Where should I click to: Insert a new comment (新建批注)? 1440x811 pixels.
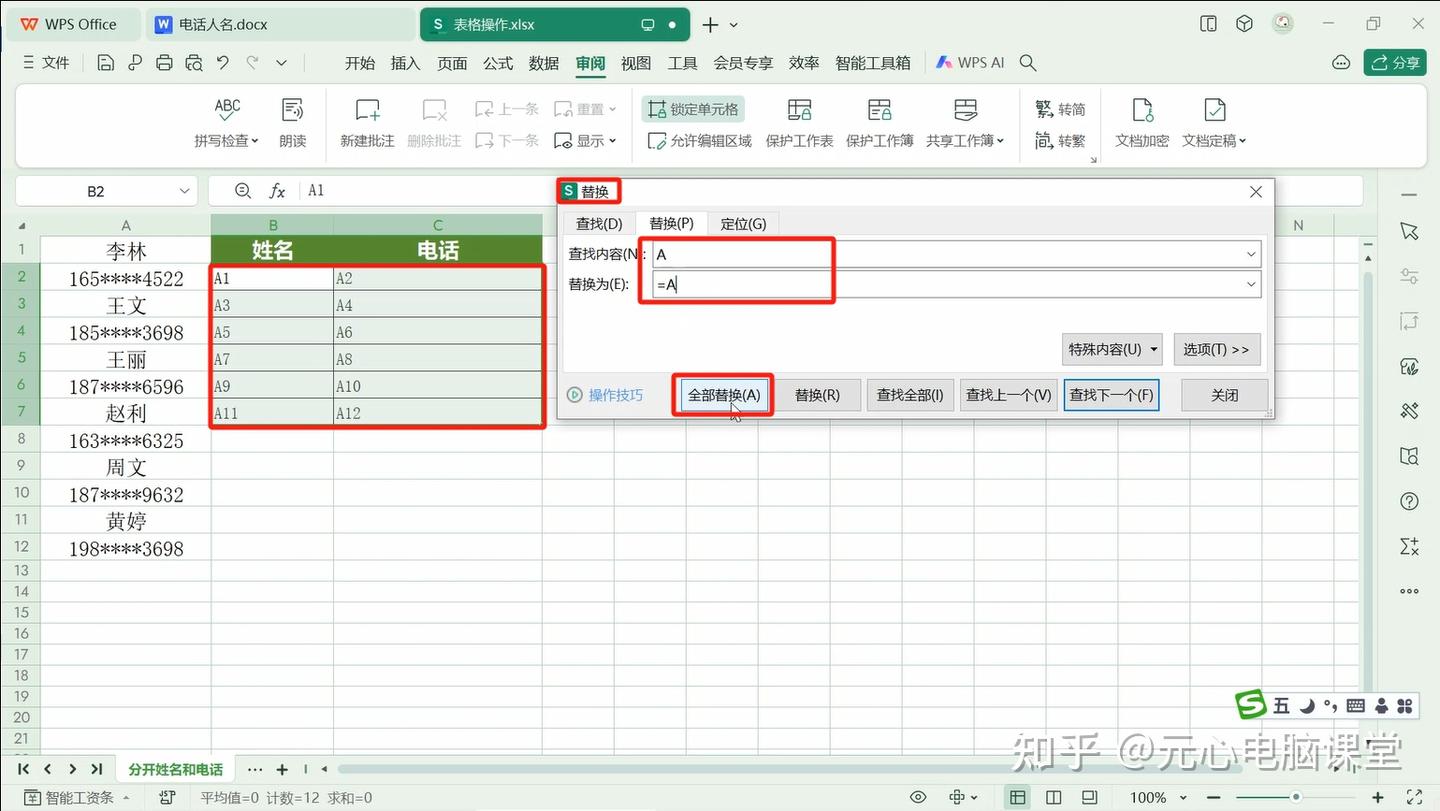[367, 123]
